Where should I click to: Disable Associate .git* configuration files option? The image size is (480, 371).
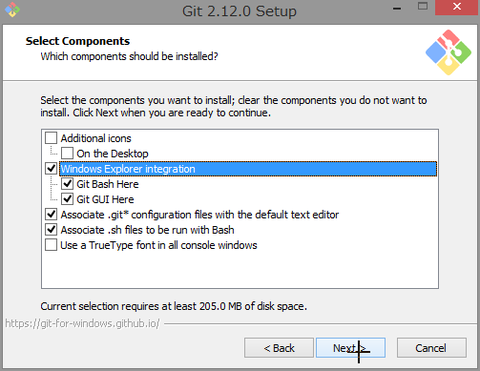click(x=51, y=214)
